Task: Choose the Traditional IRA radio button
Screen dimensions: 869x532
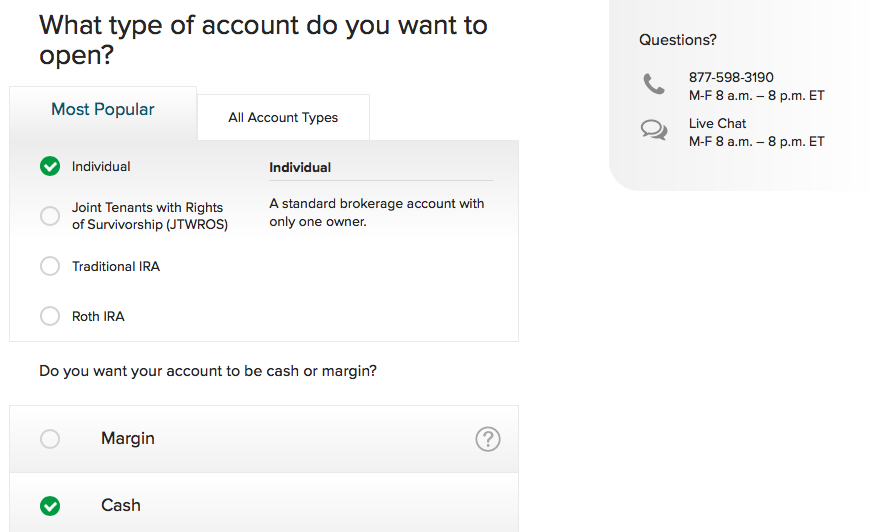Action: click(x=50, y=266)
